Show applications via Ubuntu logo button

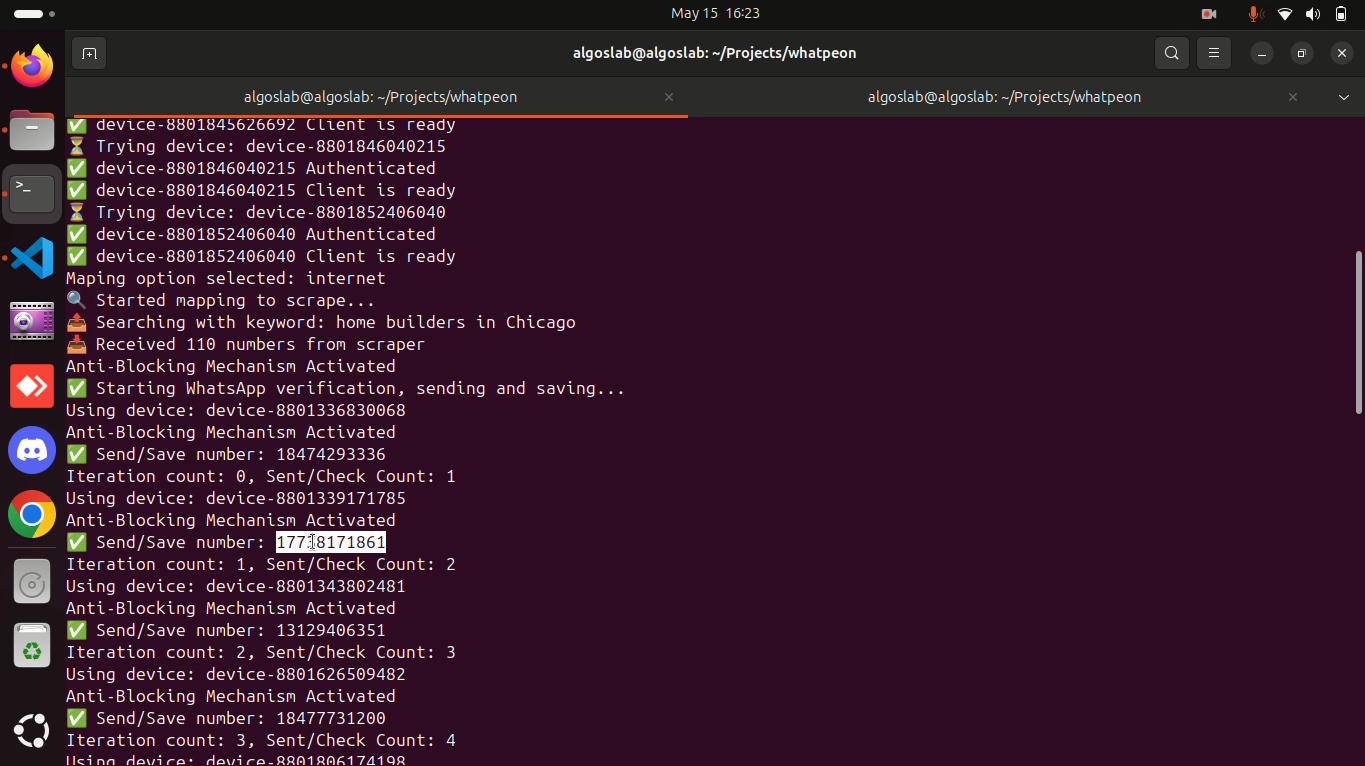point(32,731)
